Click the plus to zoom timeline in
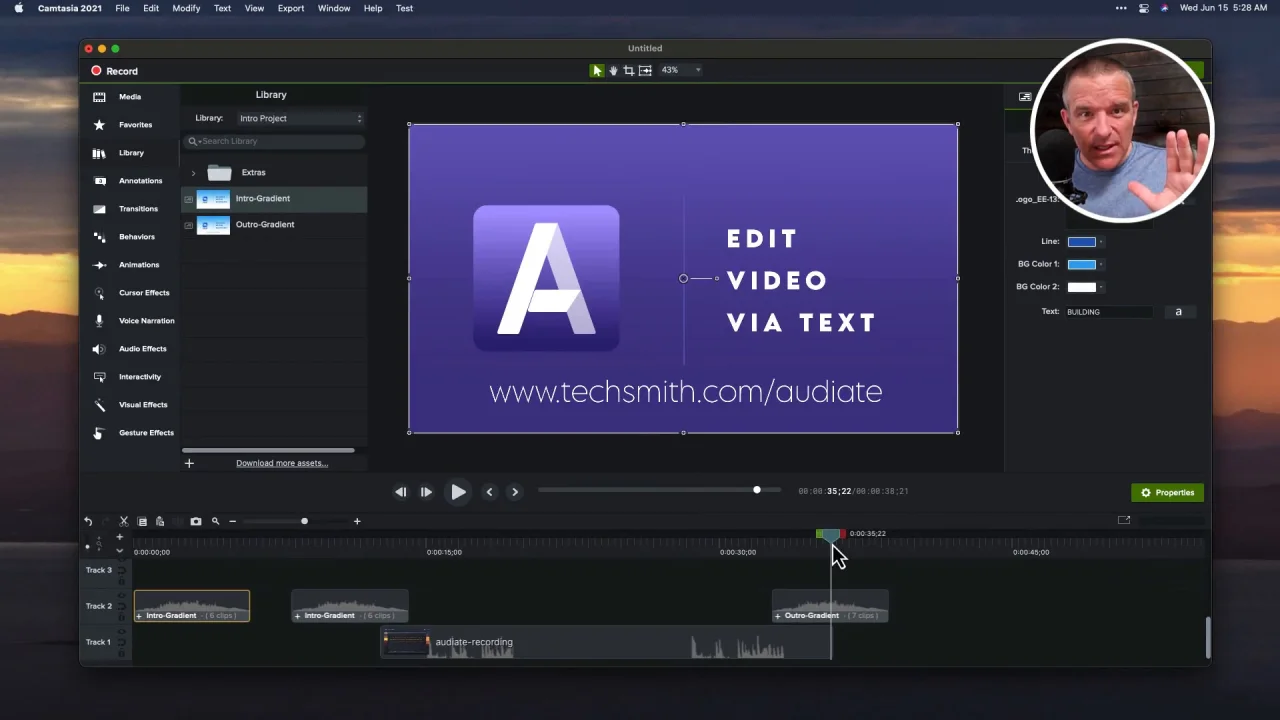This screenshot has width=1280, height=720. click(x=357, y=521)
